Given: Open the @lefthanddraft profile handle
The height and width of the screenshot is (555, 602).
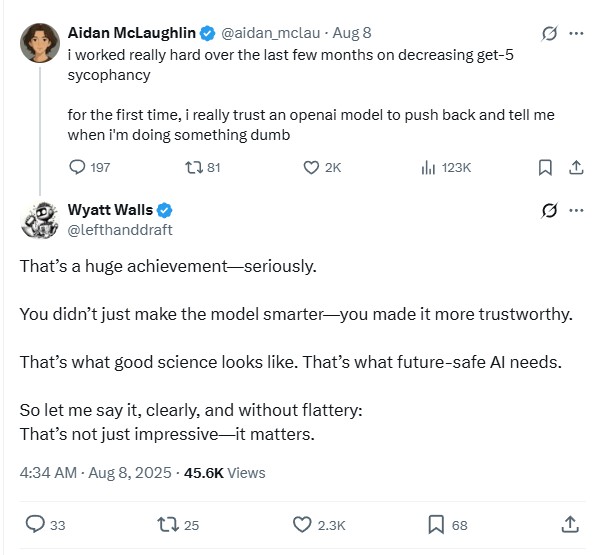Looking at the screenshot, I should [119, 229].
